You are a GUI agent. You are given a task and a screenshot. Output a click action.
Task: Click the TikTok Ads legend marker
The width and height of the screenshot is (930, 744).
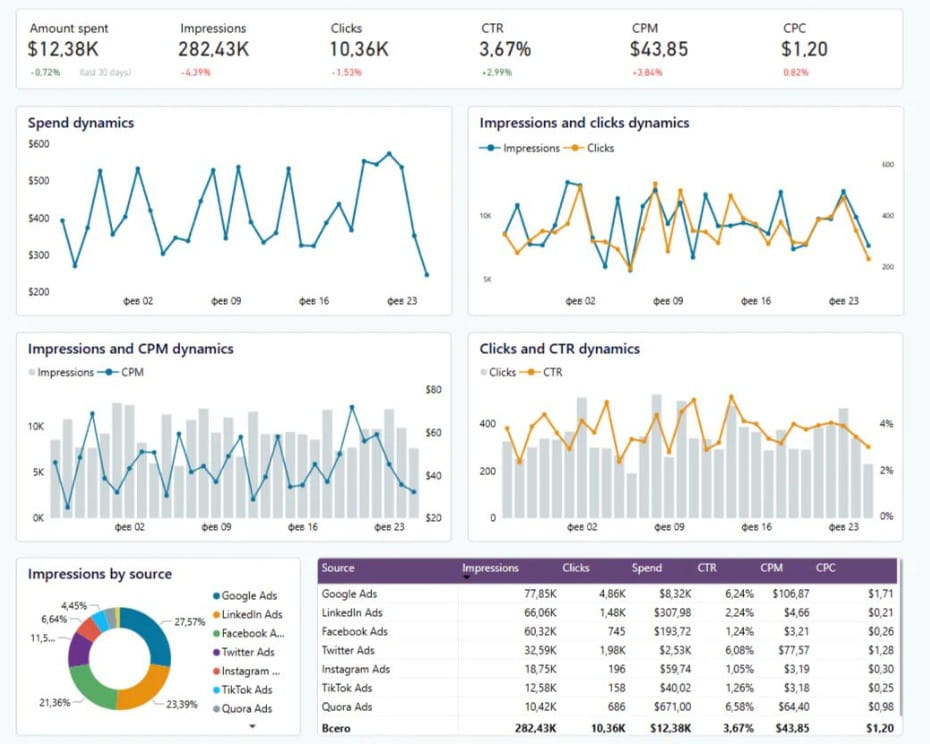pyautogui.click(x=216, y=690)
